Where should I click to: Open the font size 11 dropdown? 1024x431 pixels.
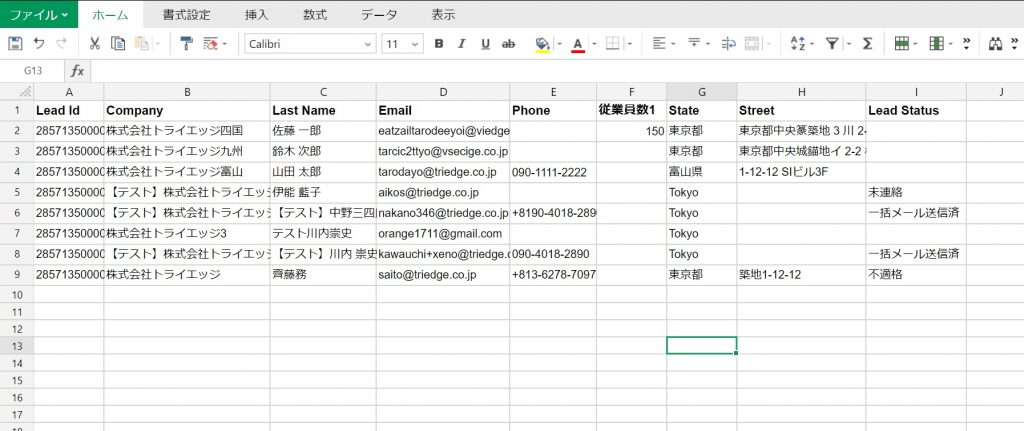click(415, 44)
